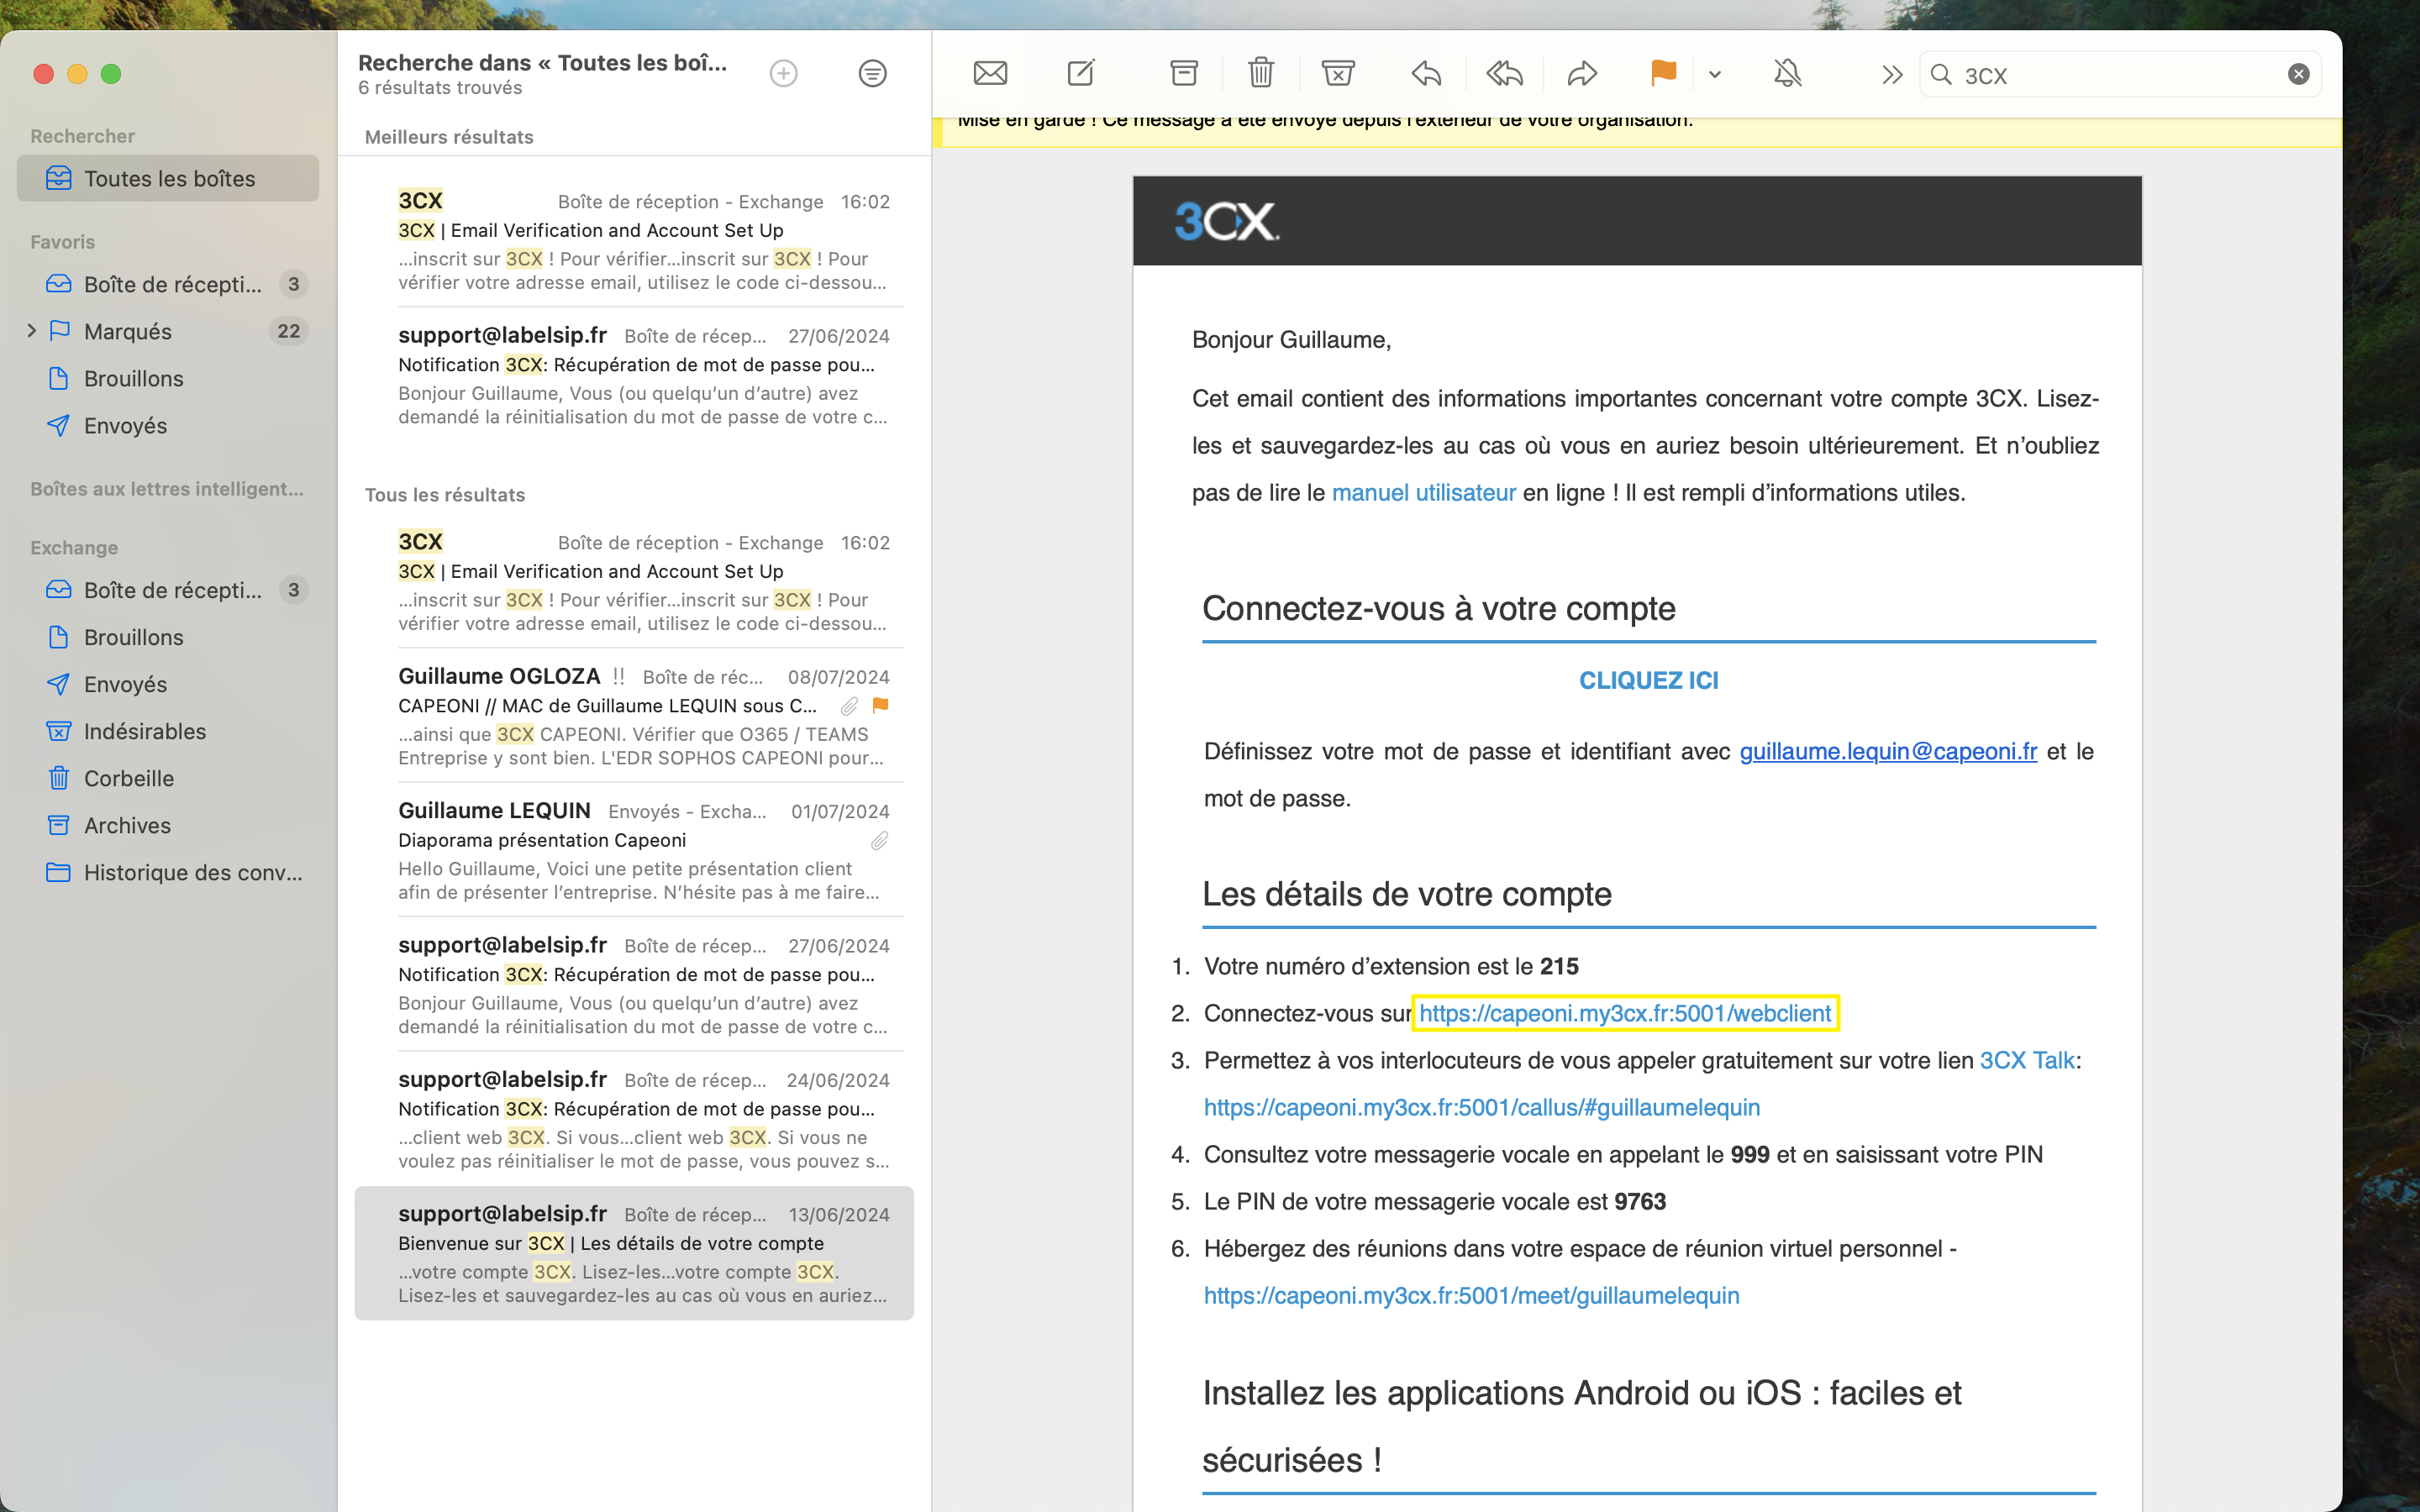Toggle the message filter icon
The height and width of the screenshot is (1512, 2420).
click(x=872, y=74)
